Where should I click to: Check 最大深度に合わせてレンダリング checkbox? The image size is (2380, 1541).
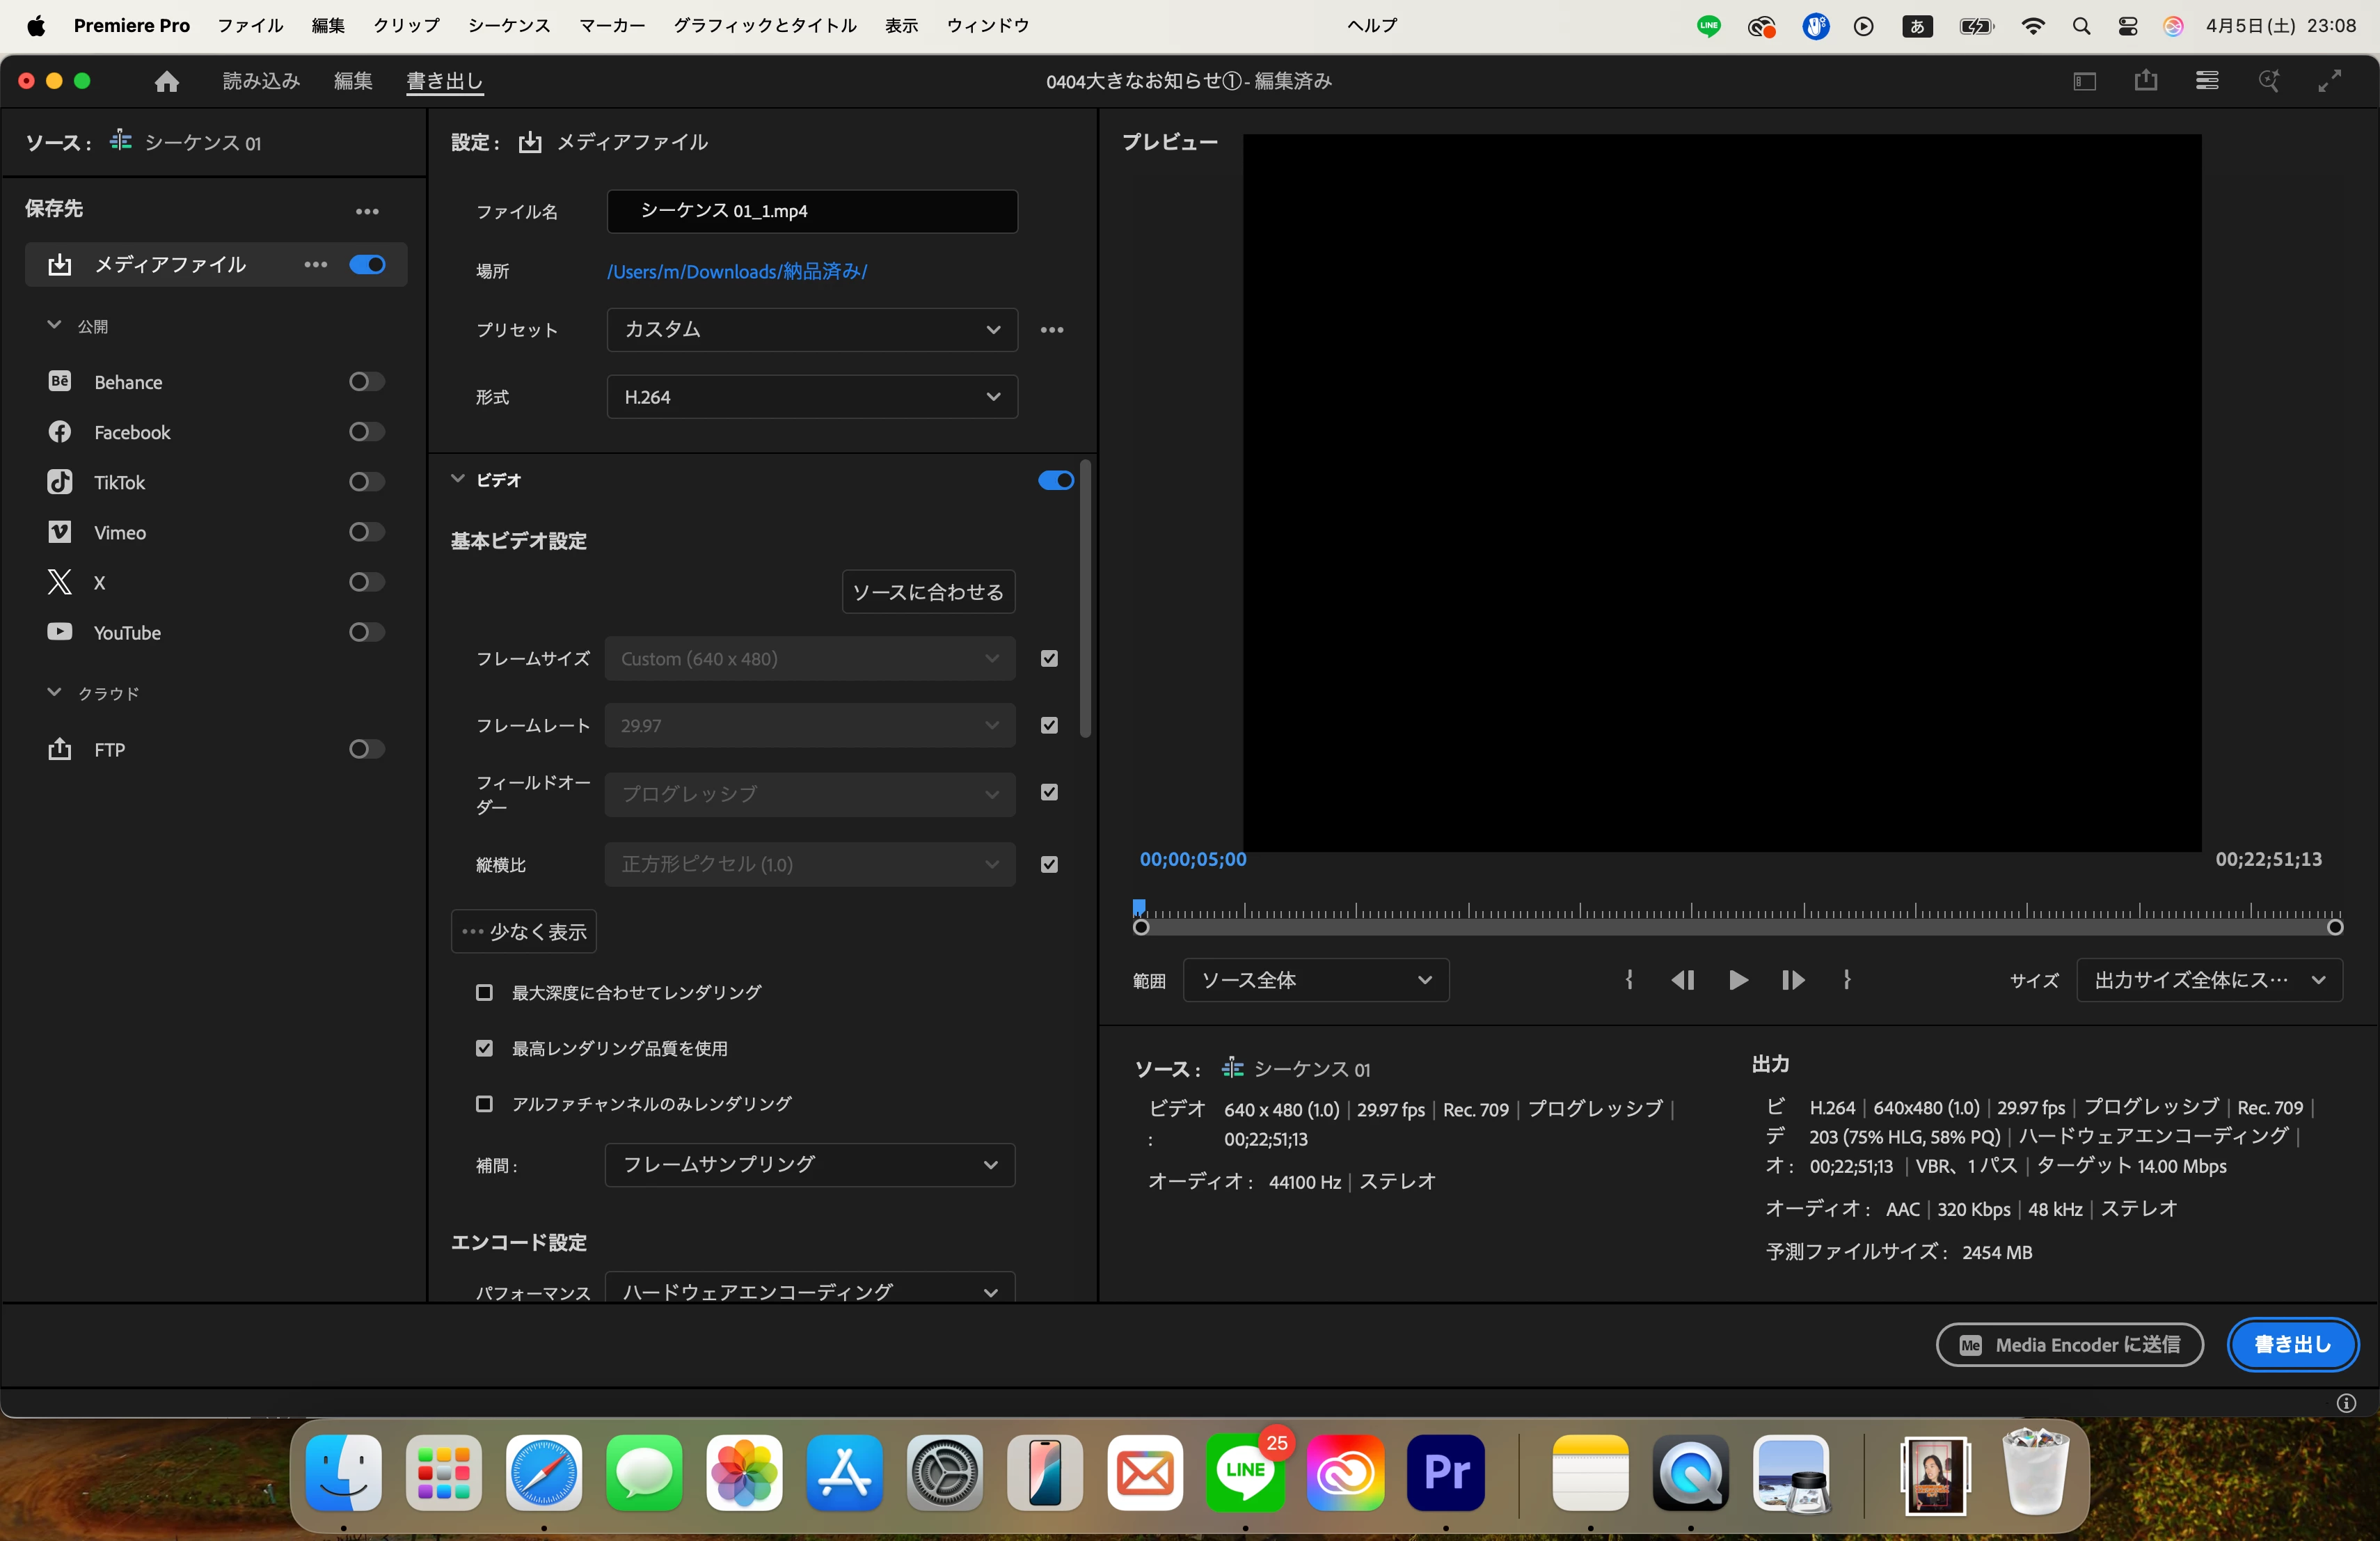pyautogui.click(x=485, y=992)
